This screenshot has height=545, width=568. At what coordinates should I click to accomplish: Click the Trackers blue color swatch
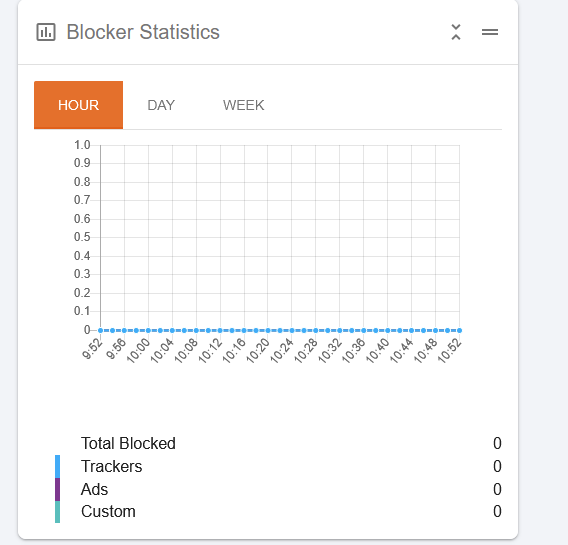click(57, 466)
